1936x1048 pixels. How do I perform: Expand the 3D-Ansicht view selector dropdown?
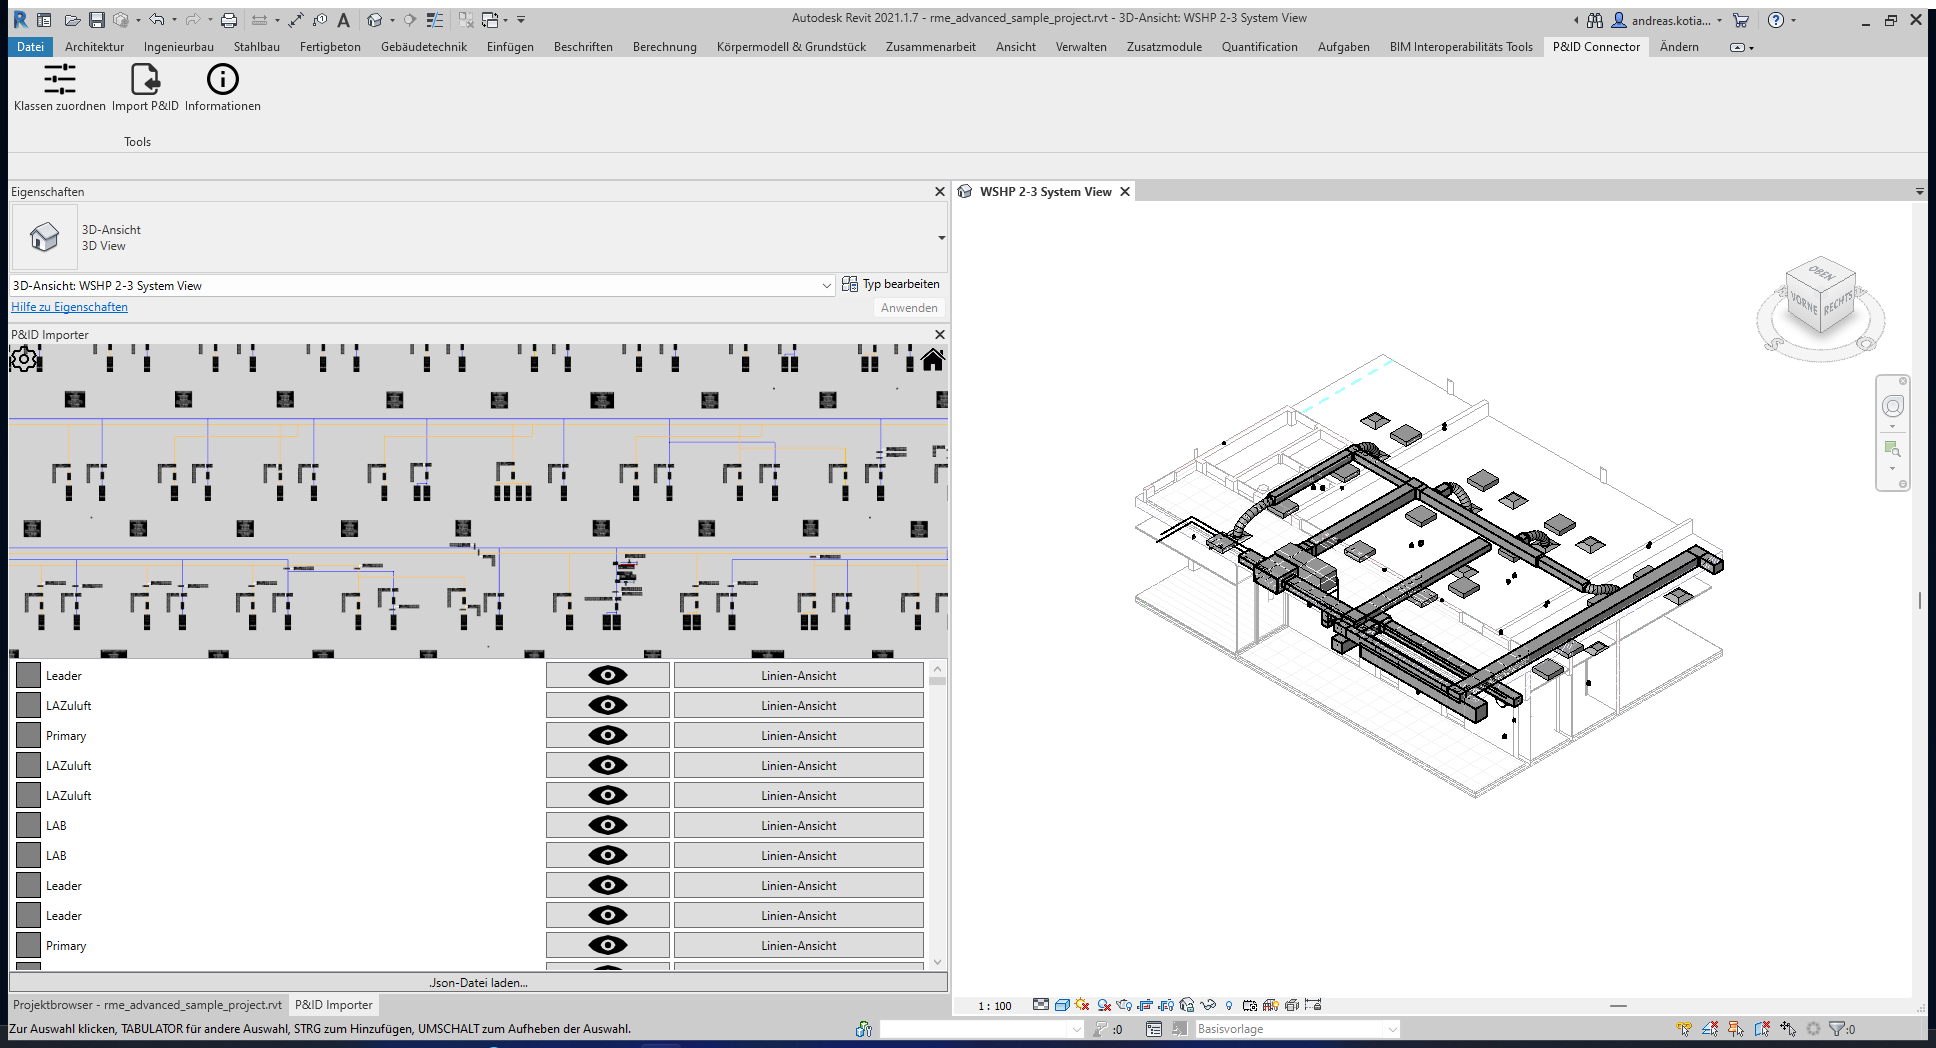point(826,286)
